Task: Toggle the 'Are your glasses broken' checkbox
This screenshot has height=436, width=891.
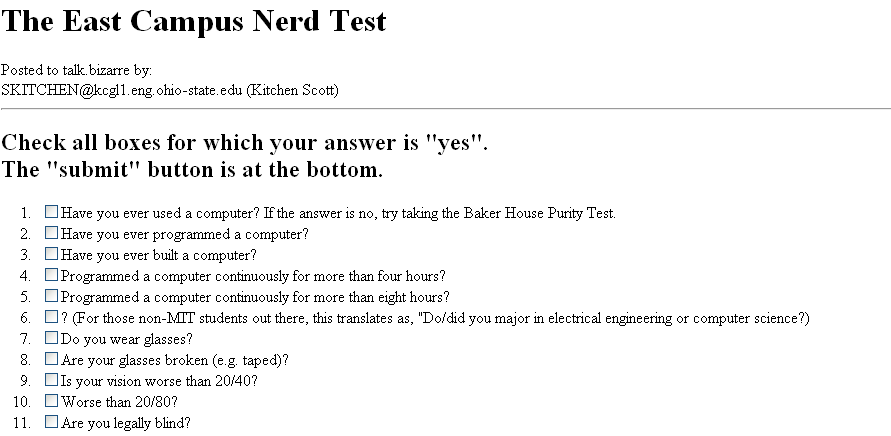Action: click(x=52, y=359)
